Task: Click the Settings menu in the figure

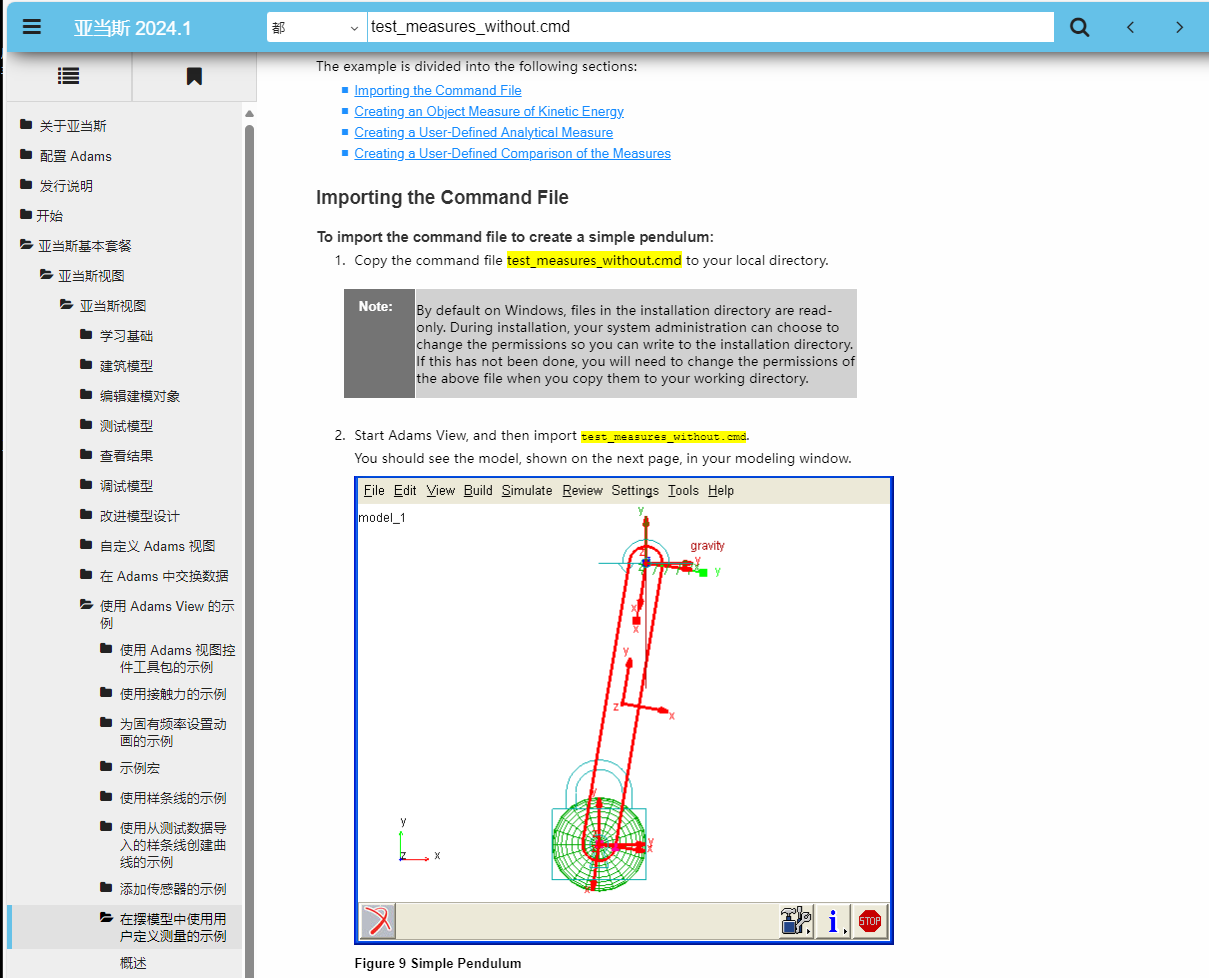Action: [635, 490]
